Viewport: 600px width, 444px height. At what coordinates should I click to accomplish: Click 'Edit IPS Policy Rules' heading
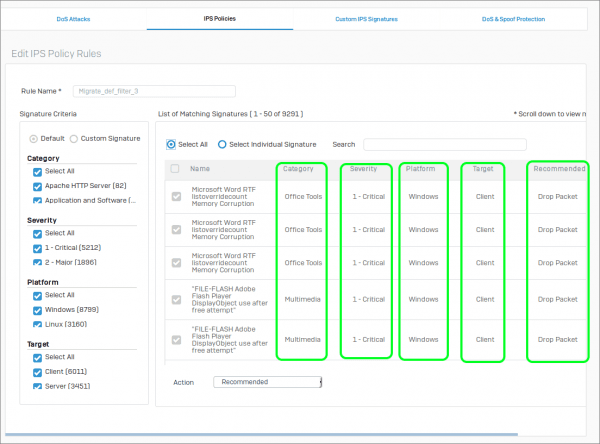click(x=56, y=54)
